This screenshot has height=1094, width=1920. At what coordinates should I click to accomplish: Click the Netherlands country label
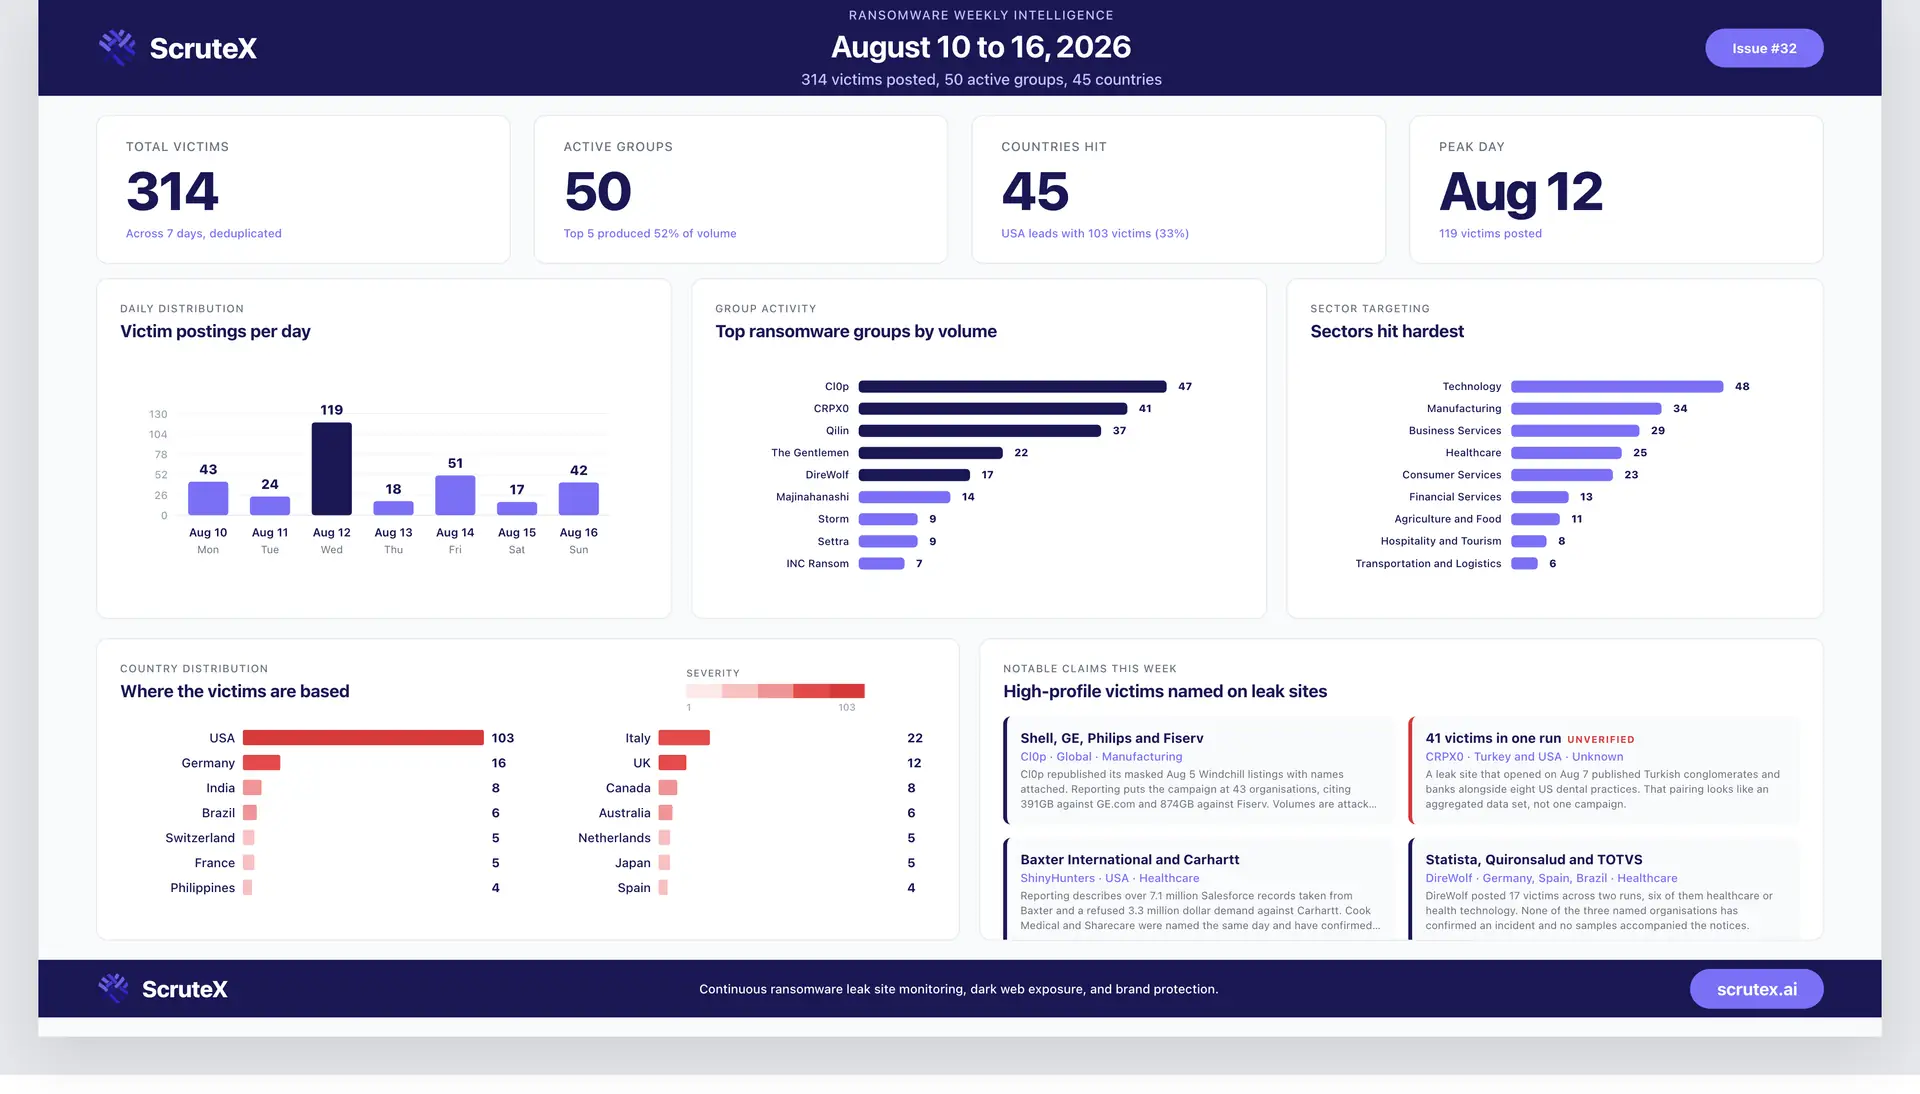click(x=614, y=838)
